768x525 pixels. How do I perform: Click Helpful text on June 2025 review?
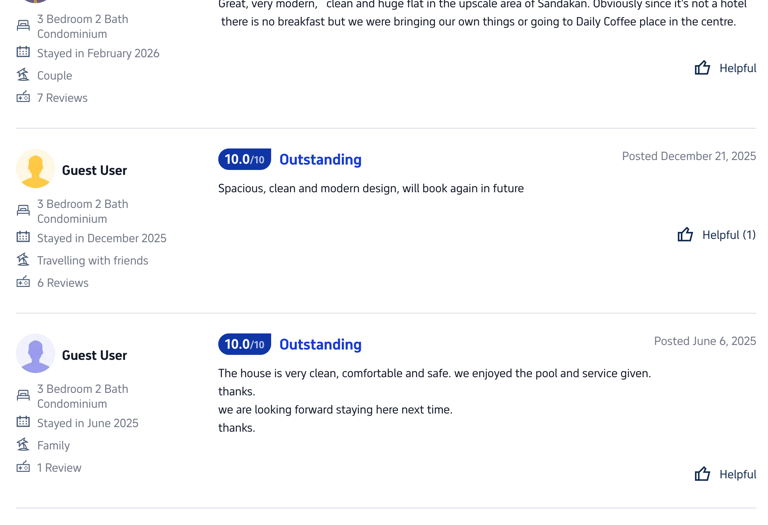click(x=737, y=474)
